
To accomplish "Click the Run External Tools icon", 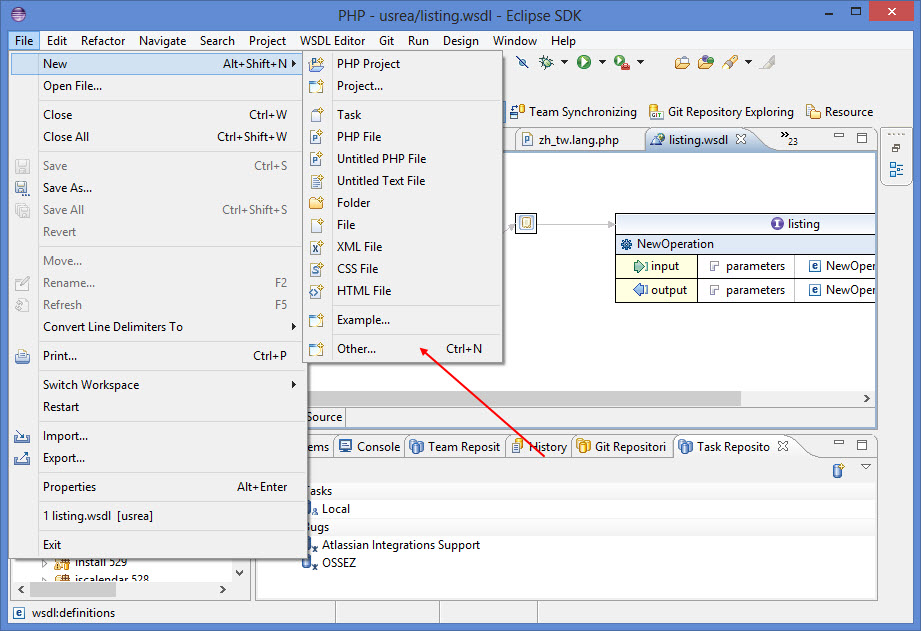I will (x=622, y=62).
